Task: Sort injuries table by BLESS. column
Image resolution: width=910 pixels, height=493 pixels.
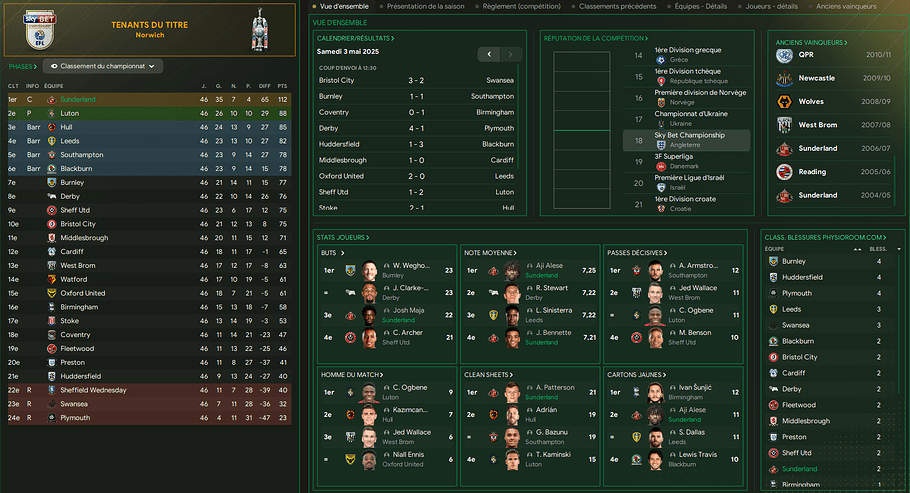Action: (878, 249)
